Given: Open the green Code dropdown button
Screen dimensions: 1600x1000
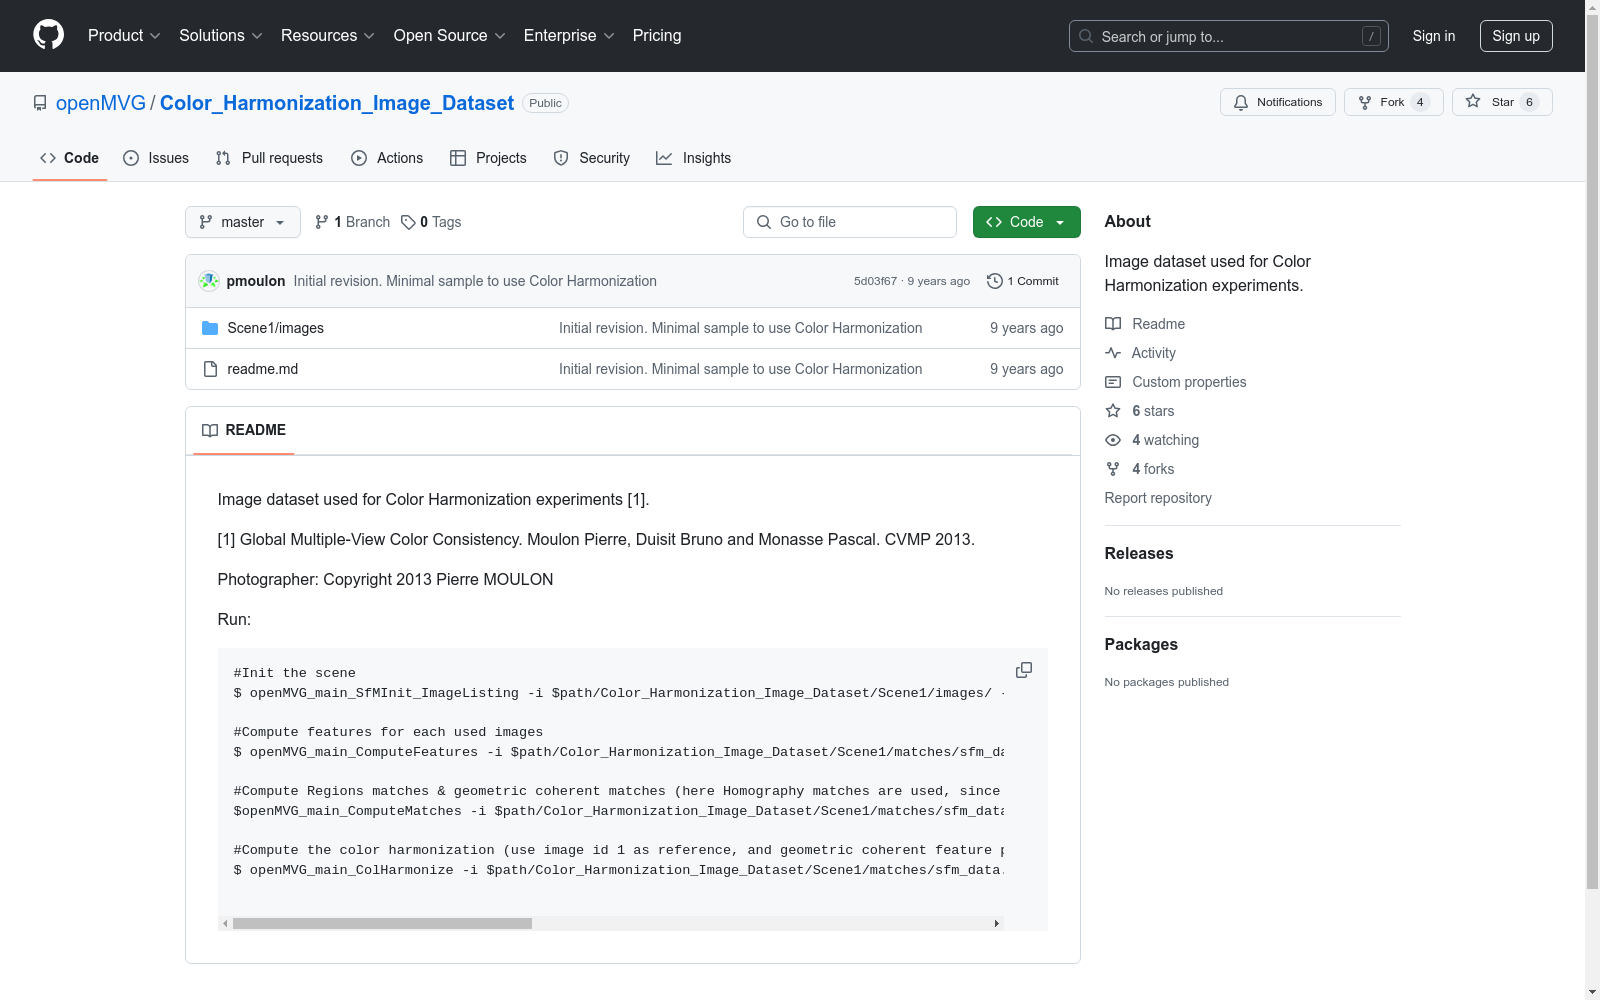Looking at the screenshot, I should click(x=1026, y=222).
